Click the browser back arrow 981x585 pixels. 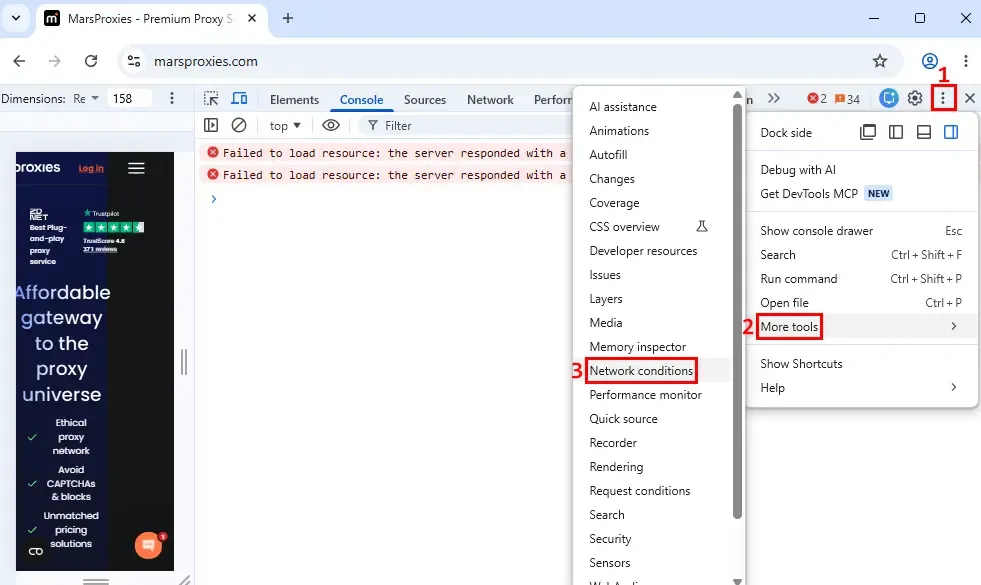[x=19, y=61]
